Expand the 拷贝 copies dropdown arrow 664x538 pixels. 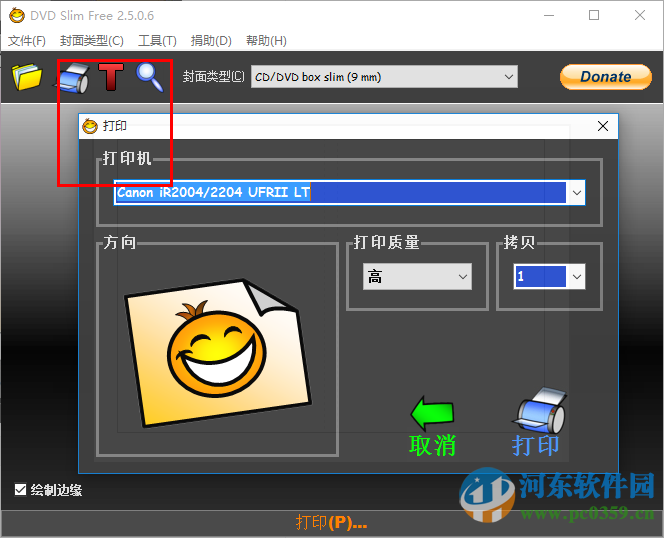[x=576, y=277]
